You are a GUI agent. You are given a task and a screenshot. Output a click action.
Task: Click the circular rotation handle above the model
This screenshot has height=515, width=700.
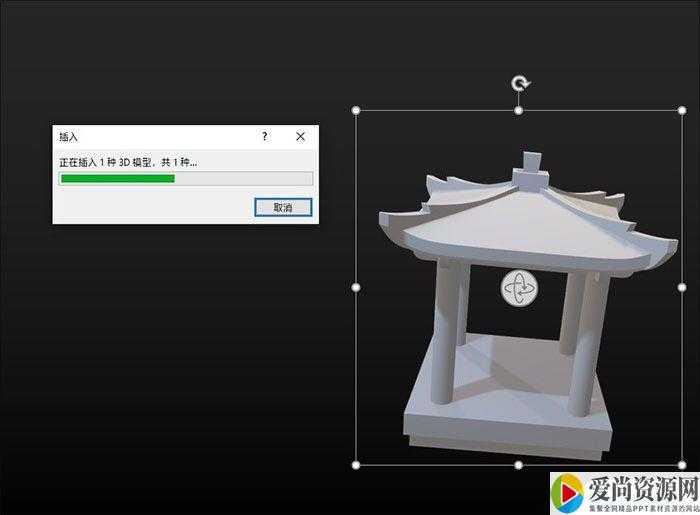[518, 83]
